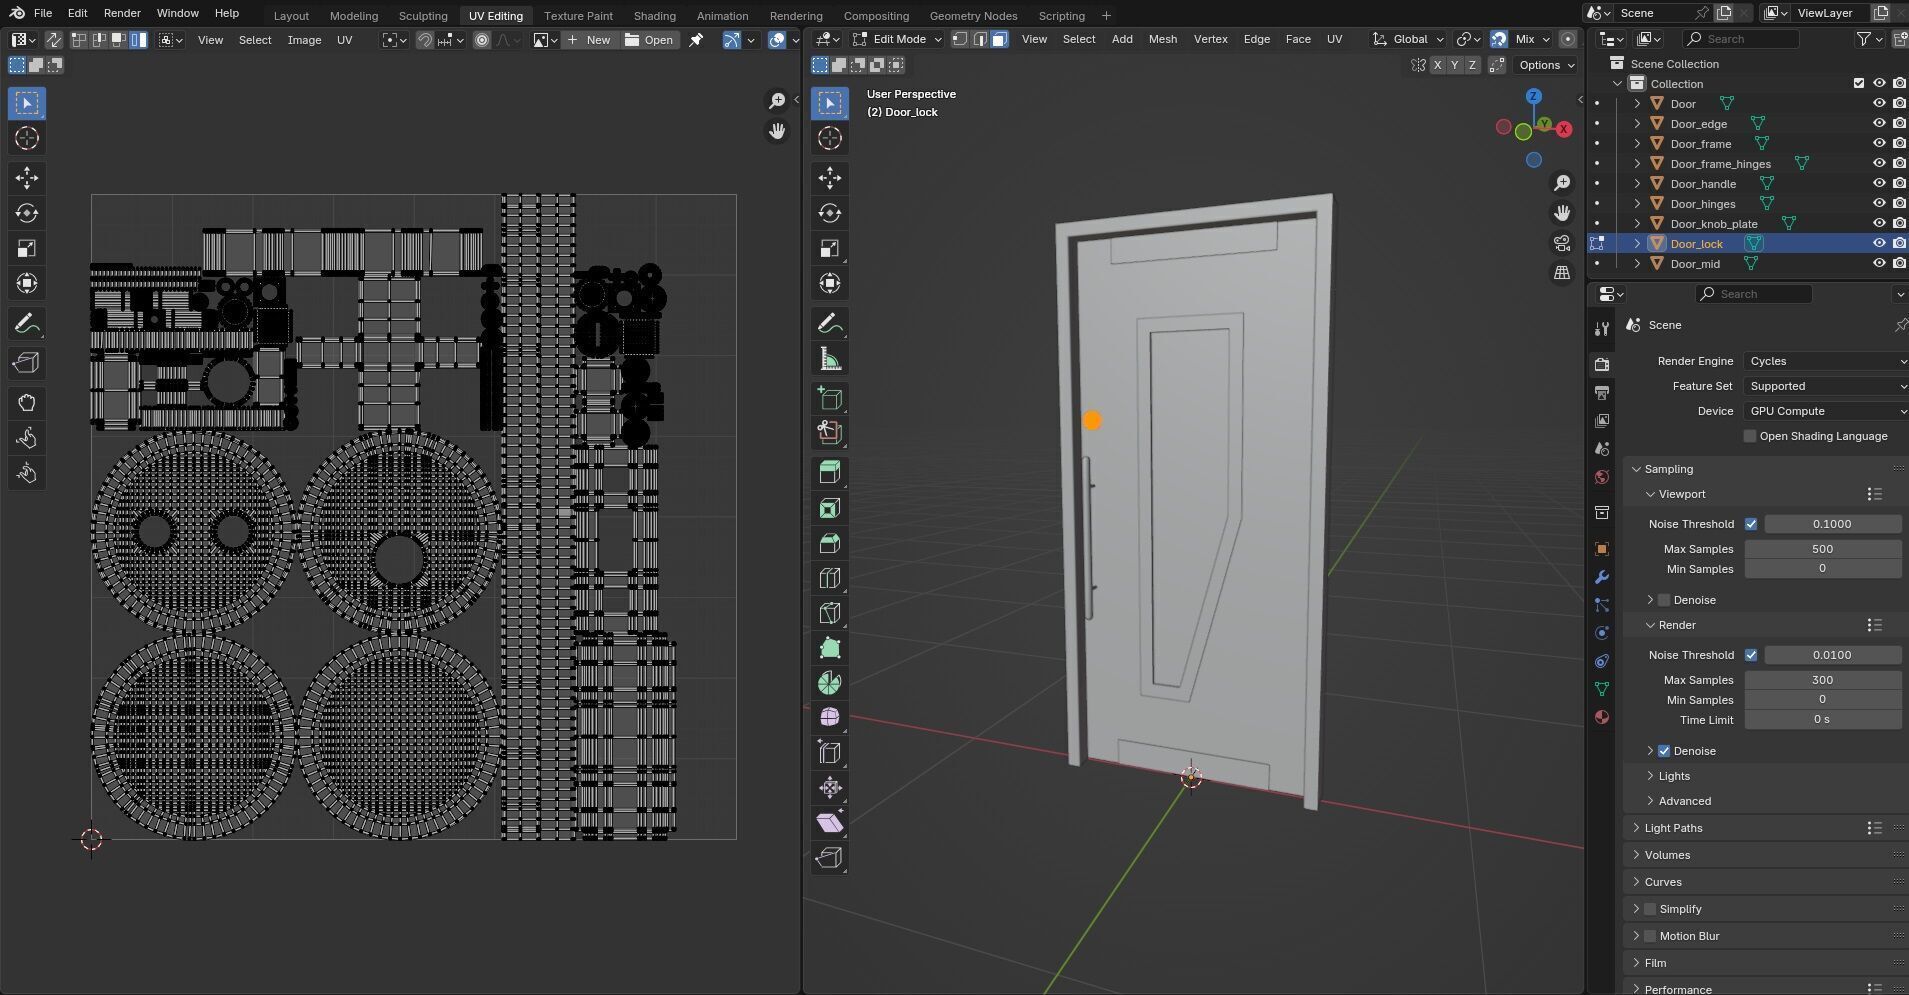Screen dimensions: 1909x995
Task: Enable Open Shading Language checkbox
Action: click(x=1749, y=436)
